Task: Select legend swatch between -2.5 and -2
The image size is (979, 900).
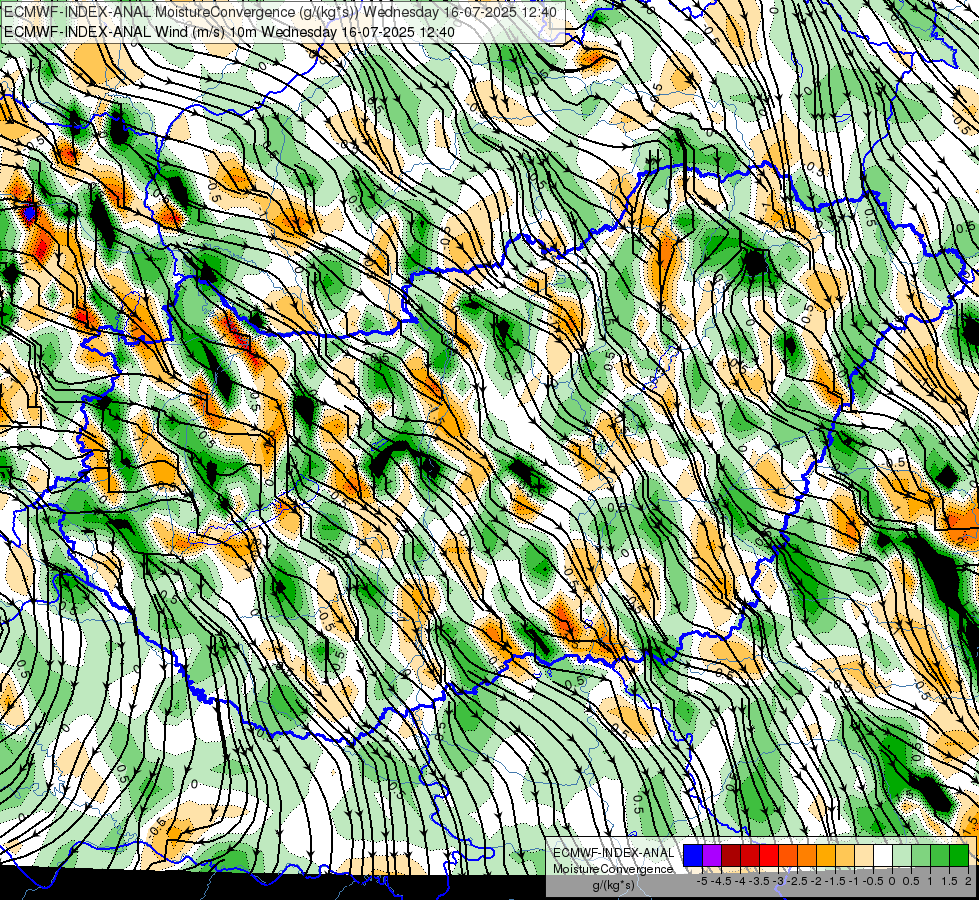Action: click(807, 855)
